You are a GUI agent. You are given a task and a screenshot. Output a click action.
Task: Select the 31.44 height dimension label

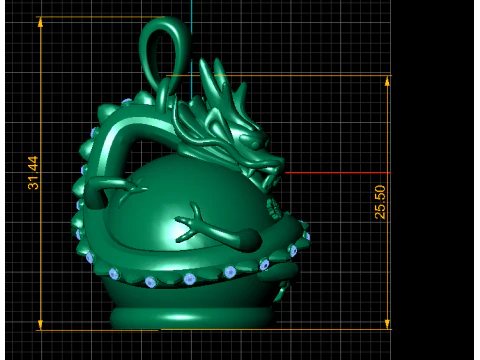click(x=33, y=173)
